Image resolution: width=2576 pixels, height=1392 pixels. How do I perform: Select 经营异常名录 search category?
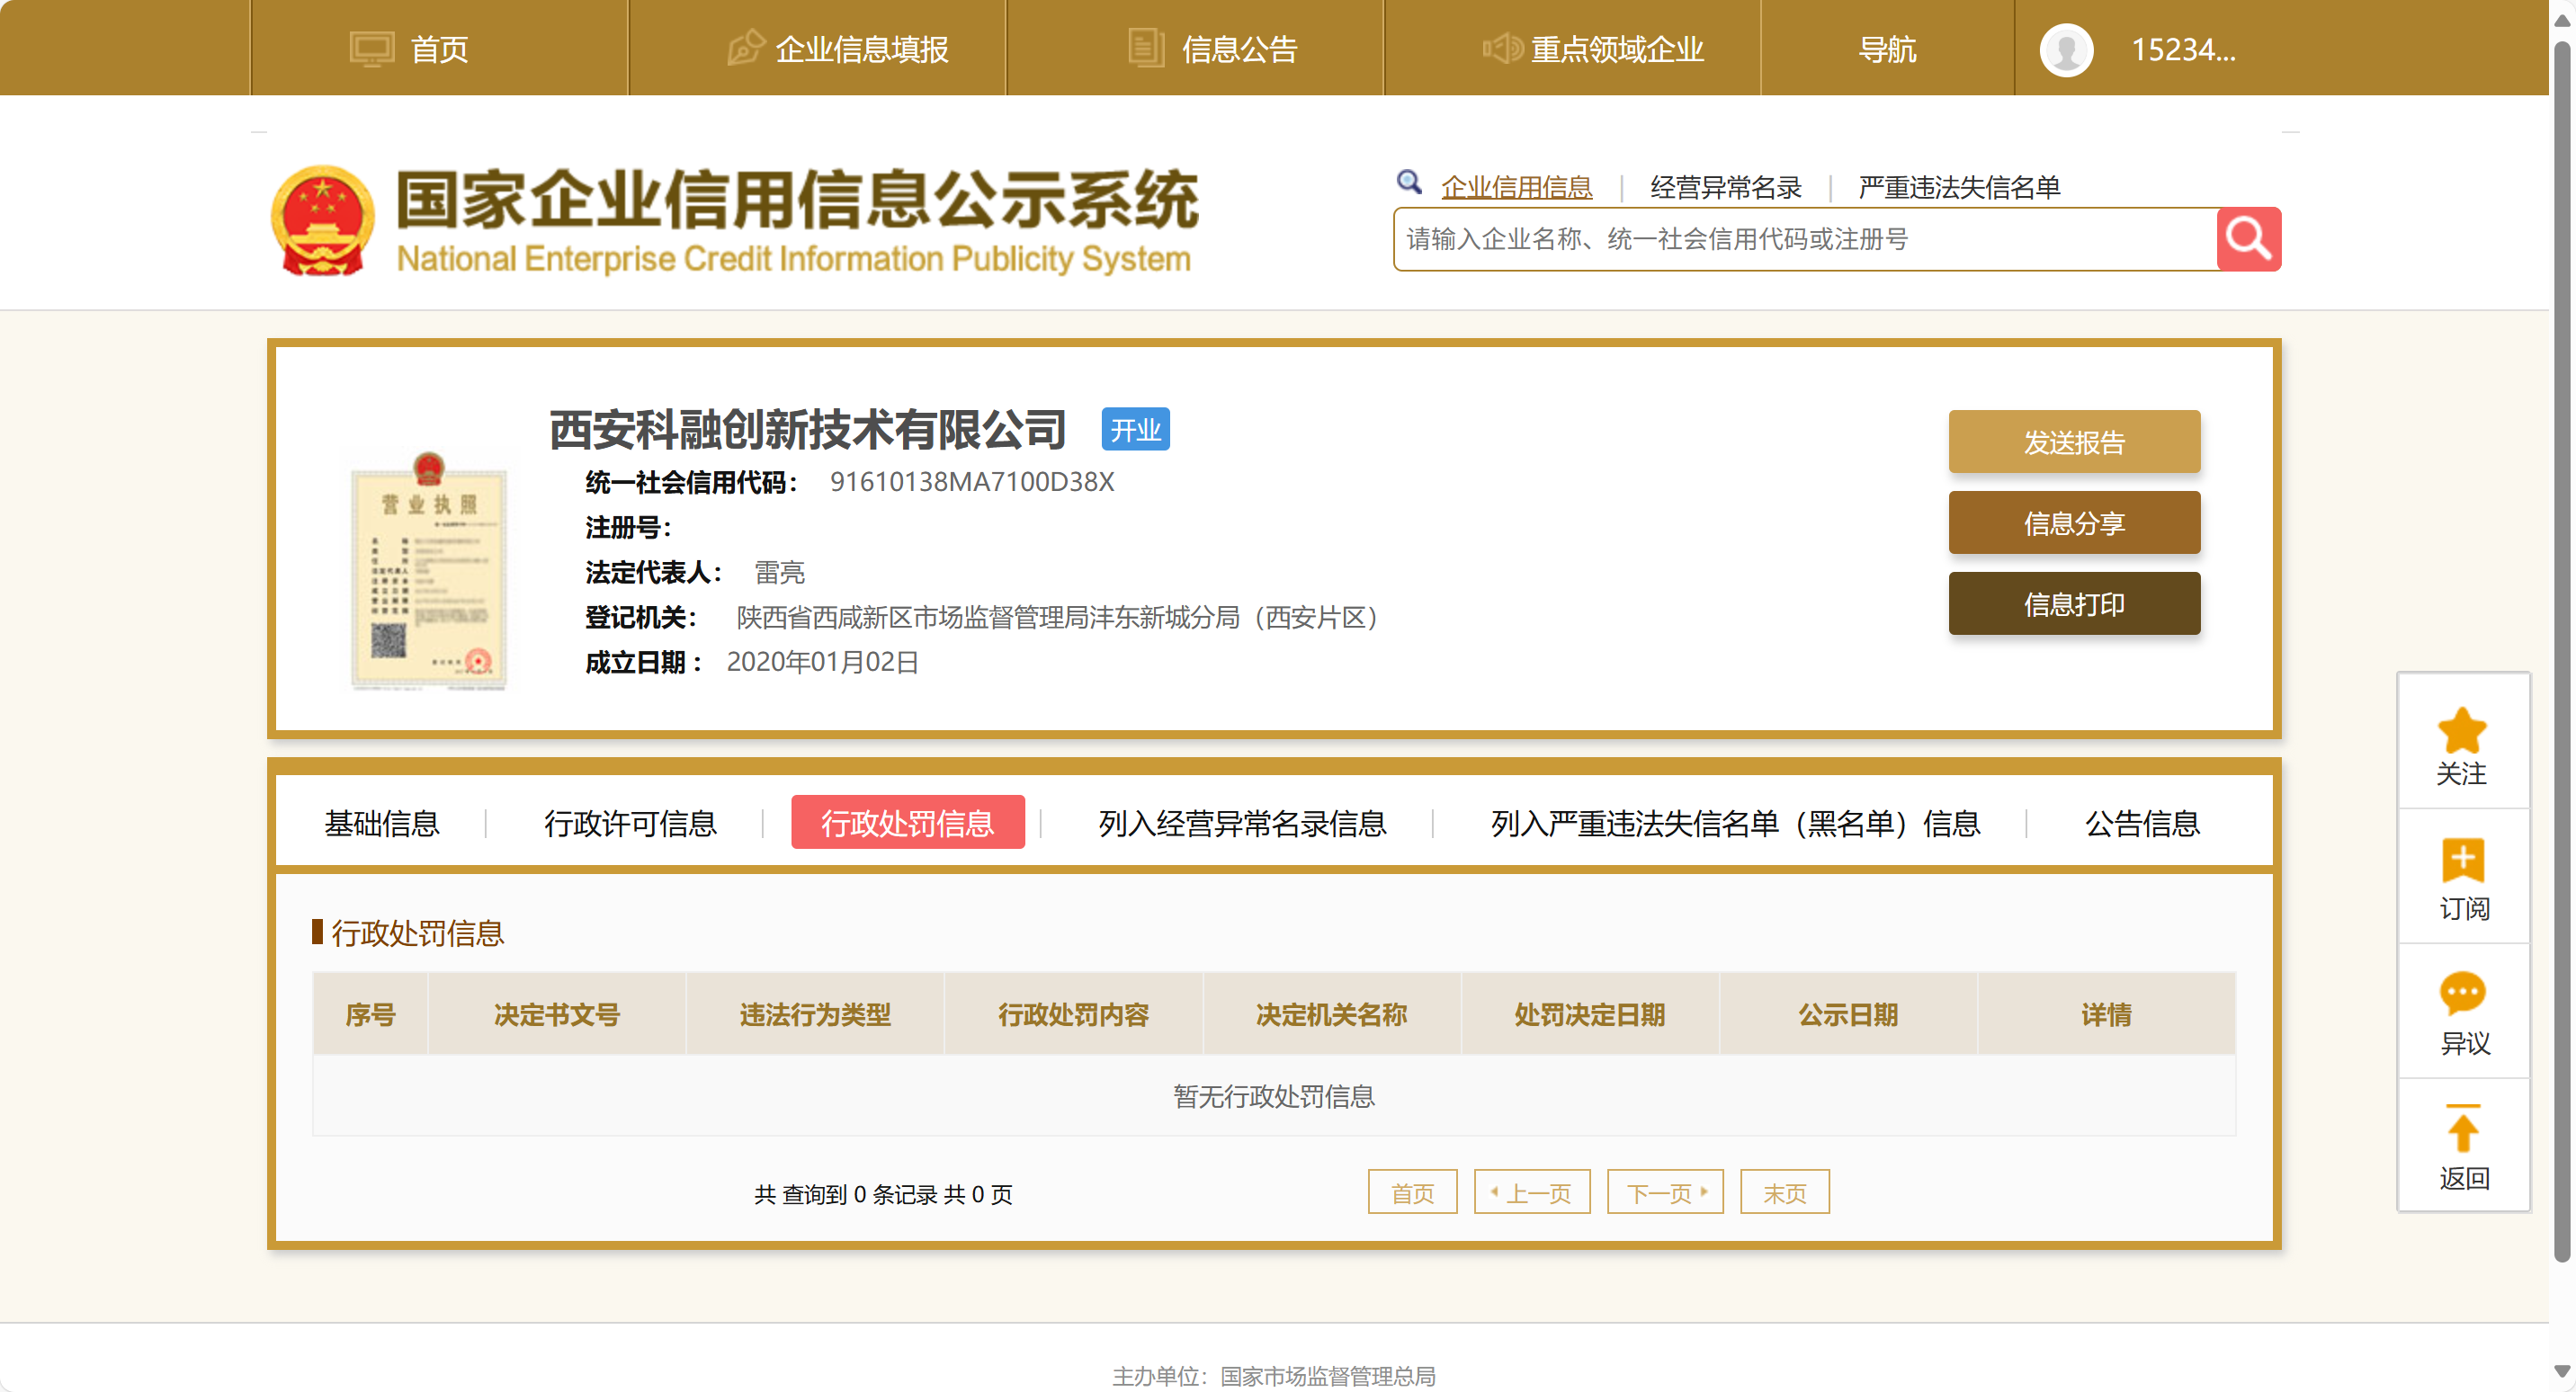pos(1725,187)
